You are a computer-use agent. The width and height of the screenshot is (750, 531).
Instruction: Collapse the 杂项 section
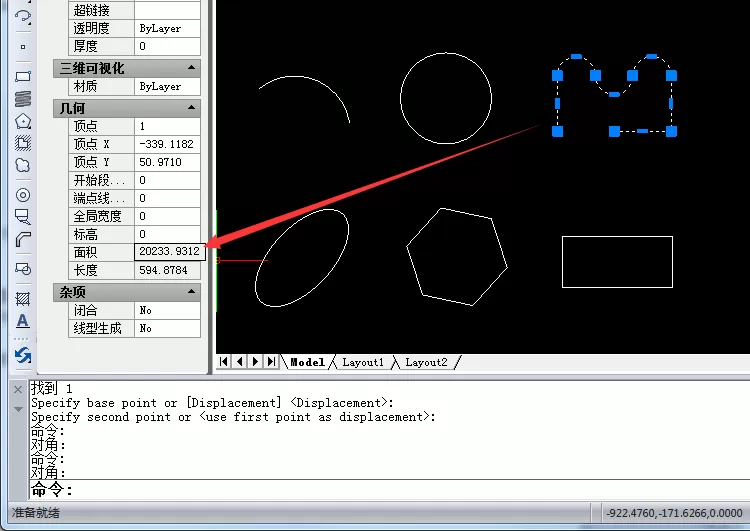click(192, 292)
